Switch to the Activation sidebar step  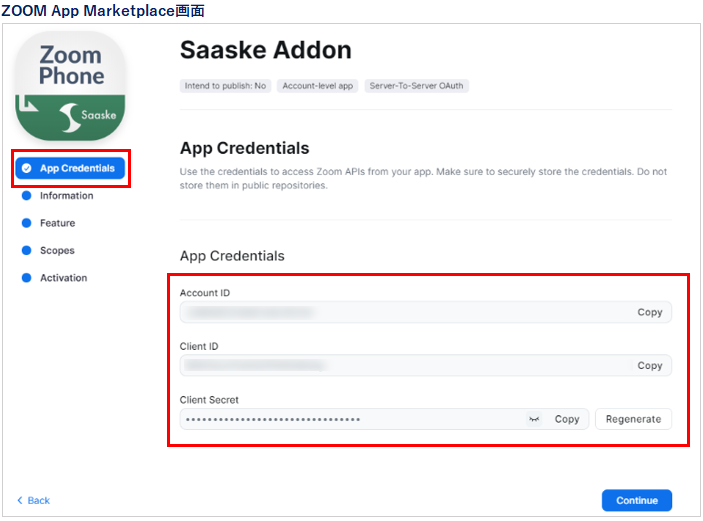[x=64, y=278]
